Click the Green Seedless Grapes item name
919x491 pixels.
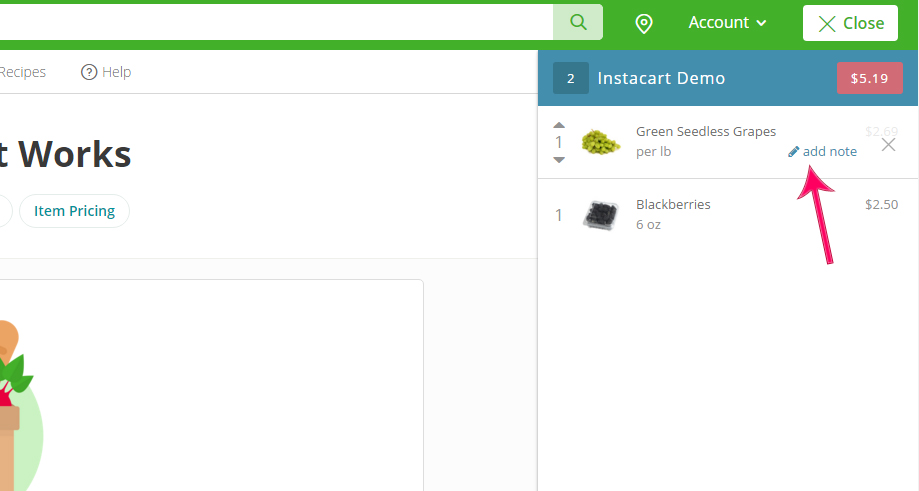706,132
